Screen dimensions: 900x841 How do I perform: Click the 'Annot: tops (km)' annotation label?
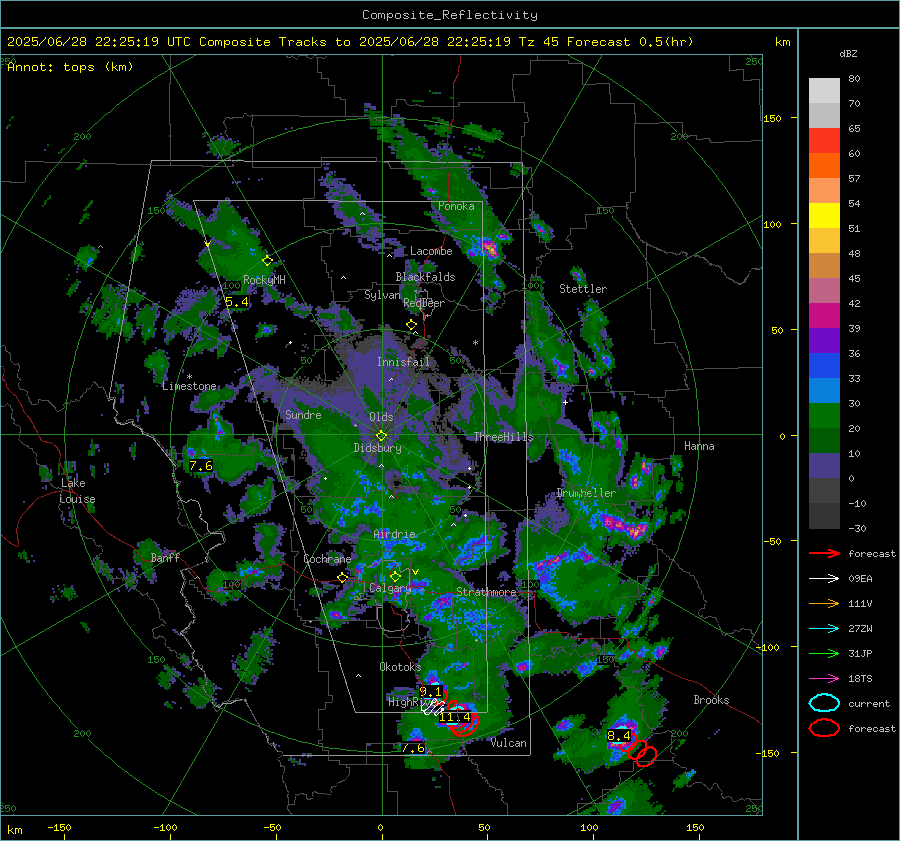pyautogui.click(x=70, y=67)
